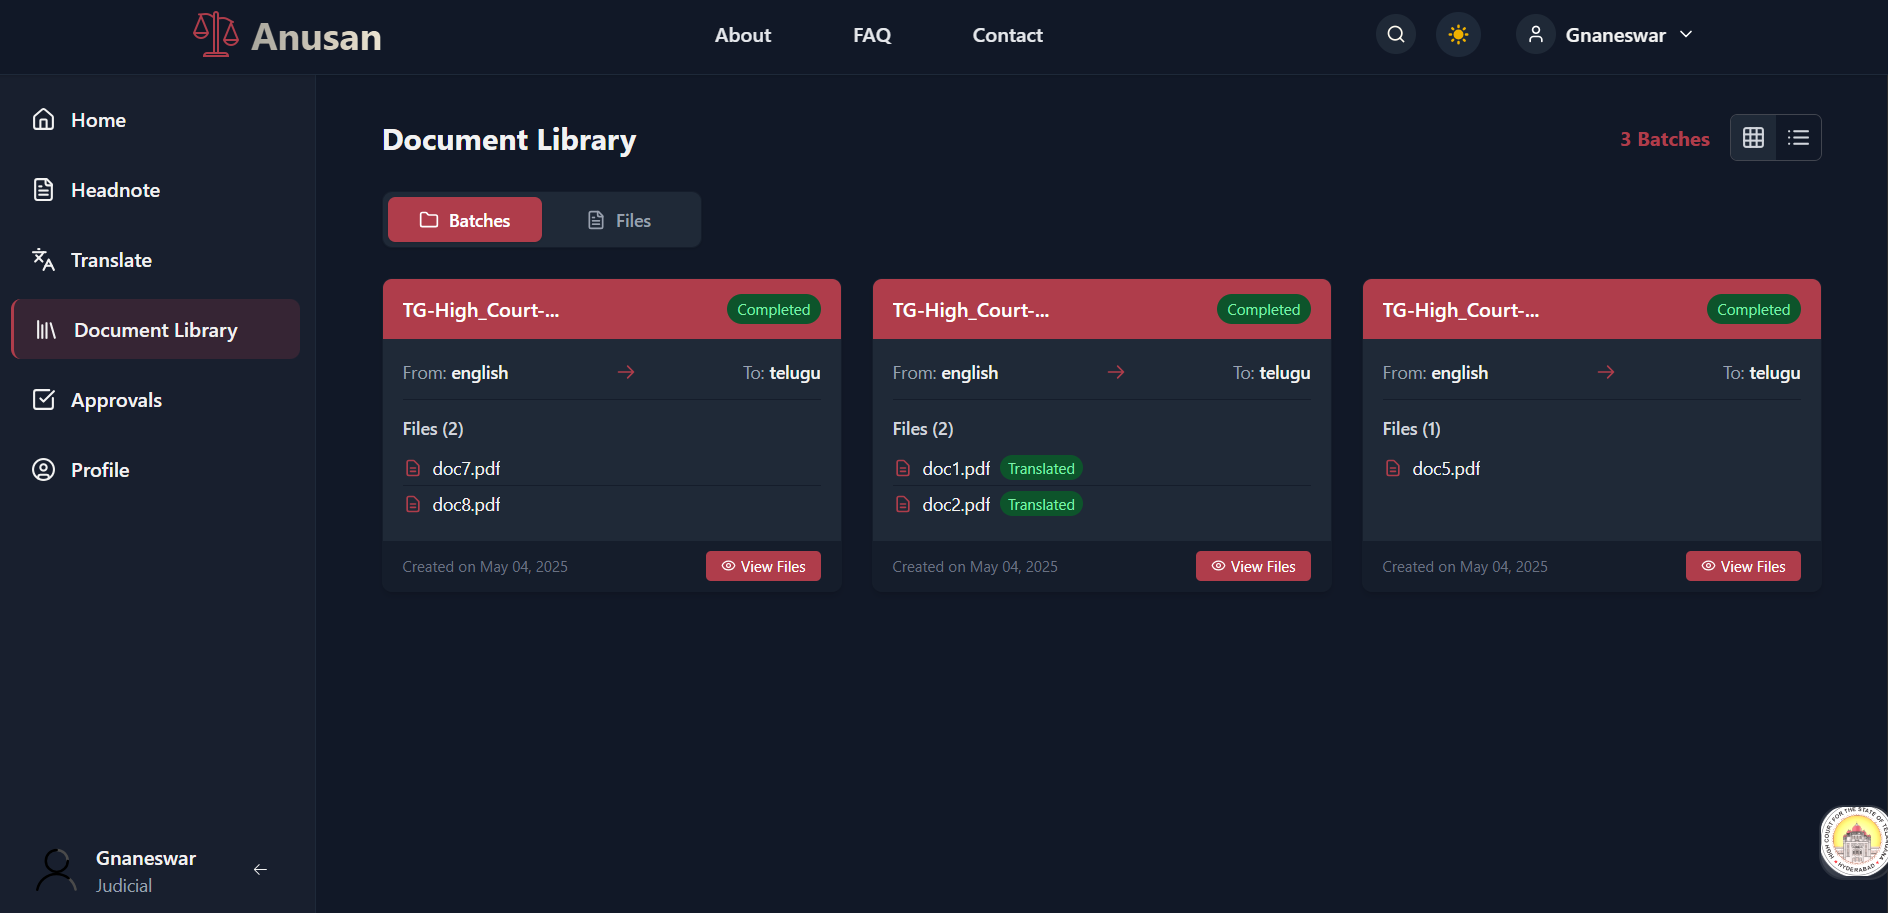This screenshot has width=1888, height=913.
Task: Expand the Batches view tab
Action: 464,219
